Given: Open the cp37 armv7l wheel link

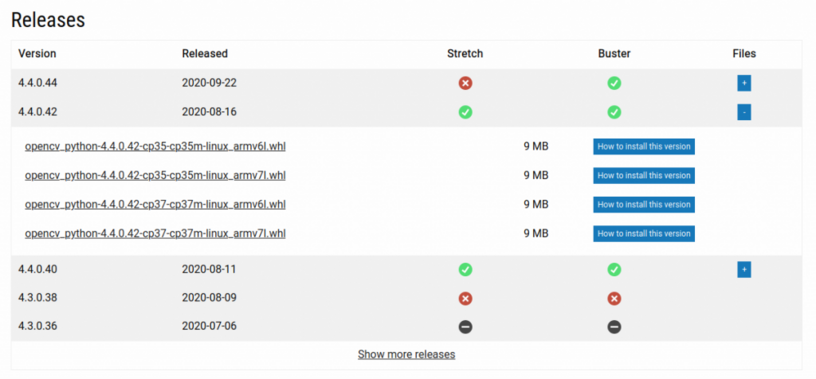Looking at the screenshot, I should coord(155,234).
